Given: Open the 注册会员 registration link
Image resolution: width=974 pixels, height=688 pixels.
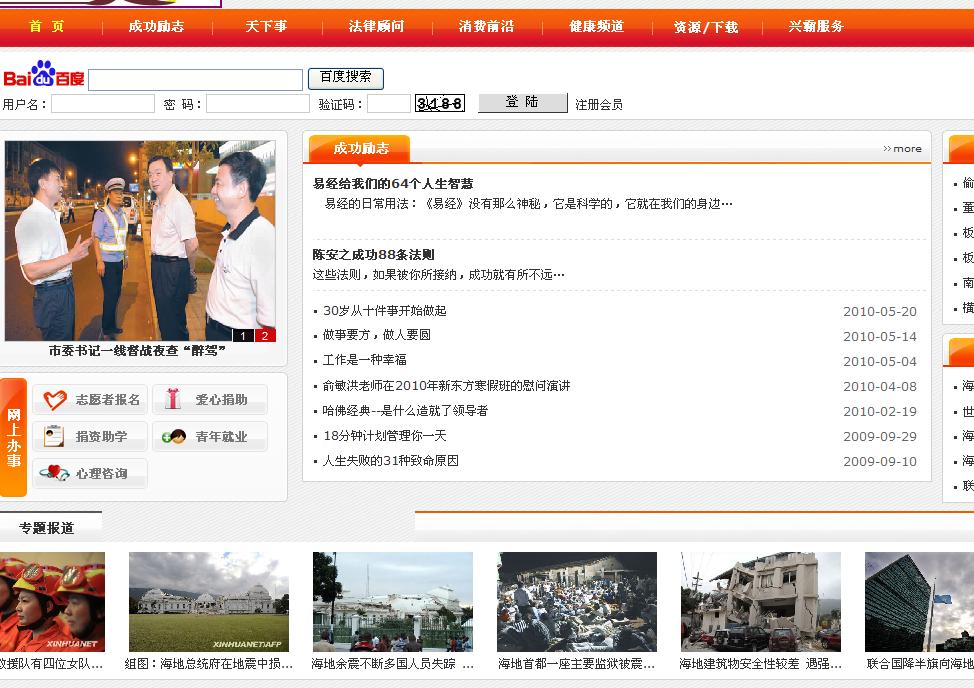Looking at the screenshot, I should point(599,104).
